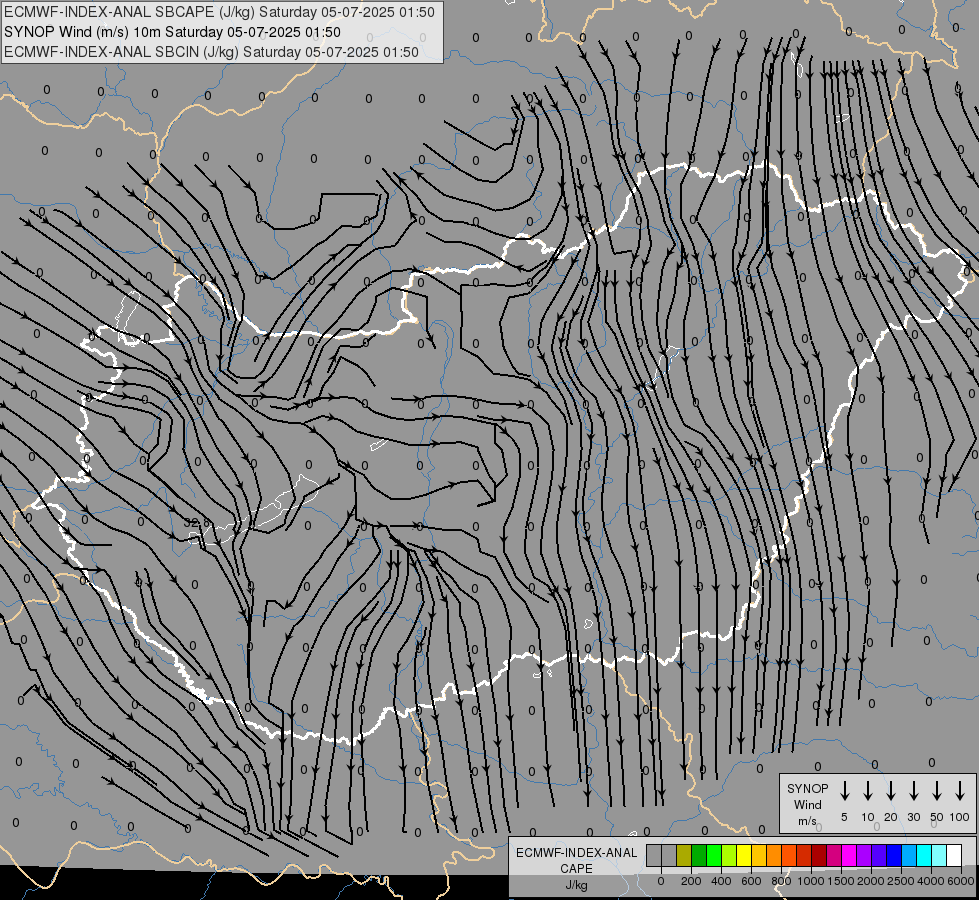The width and height of the screenshot is (979, 900).
Task: Click the 2500 value on CAPE scale
Action: pos(901,881)
